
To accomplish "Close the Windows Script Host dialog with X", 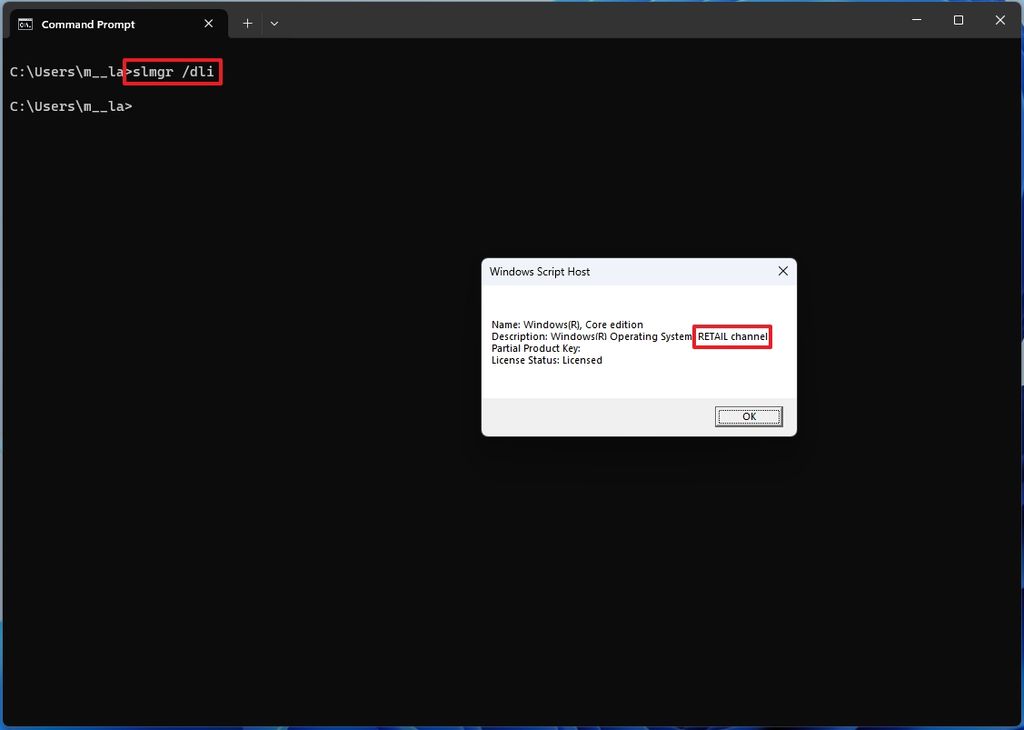I will tap(783, 271).
